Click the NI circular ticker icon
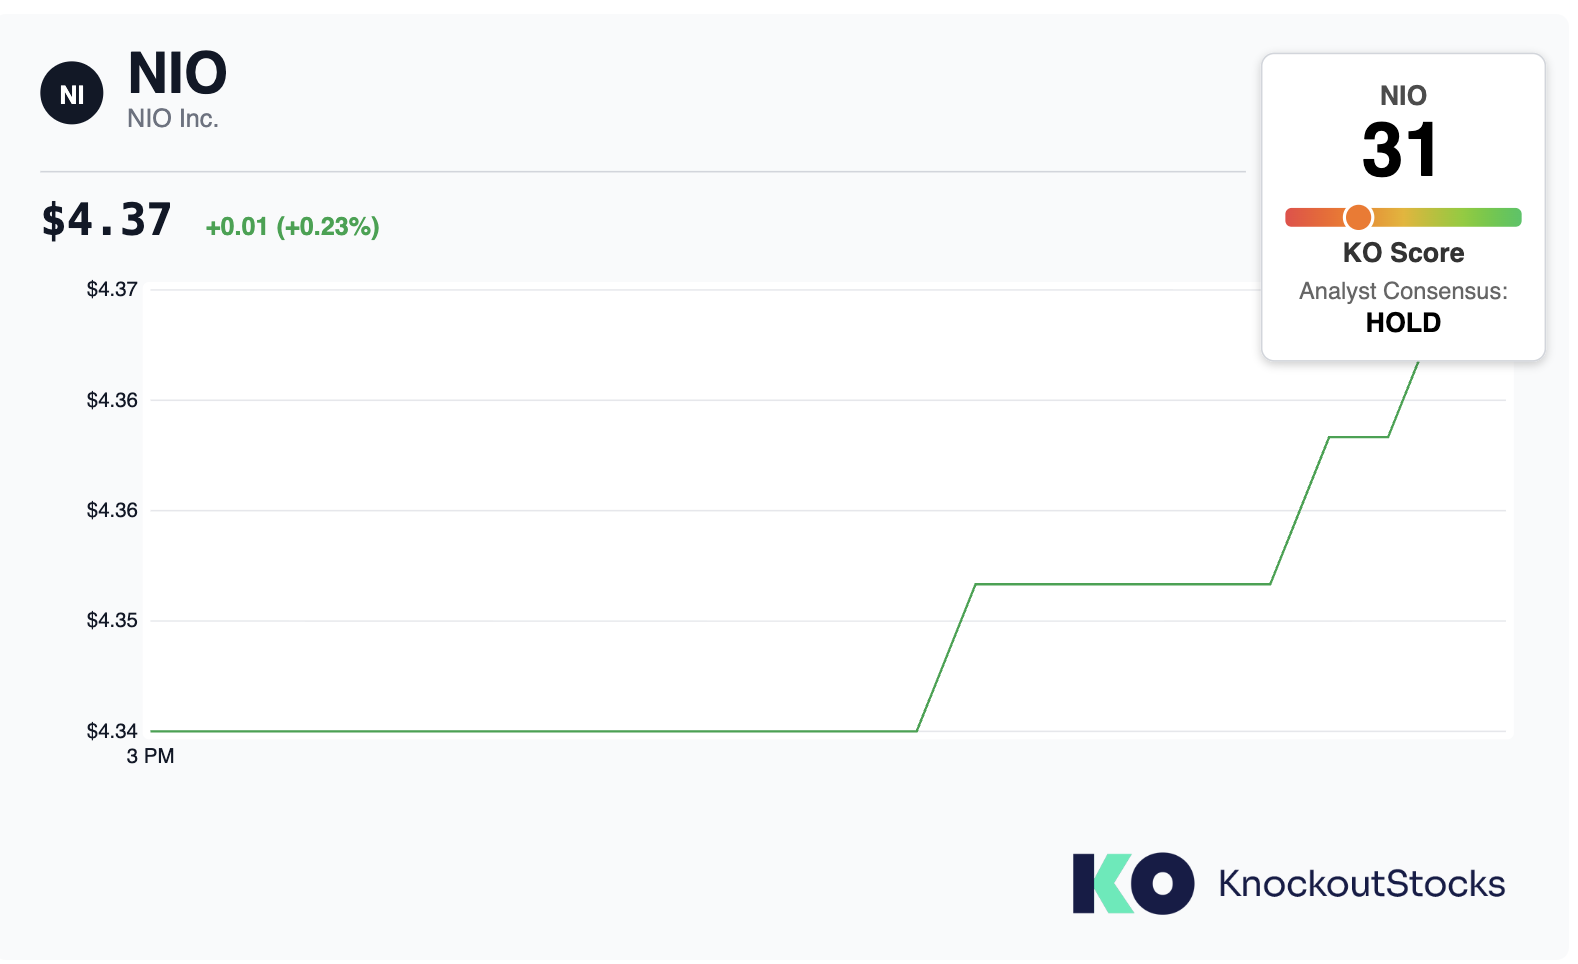 (72, 94)
